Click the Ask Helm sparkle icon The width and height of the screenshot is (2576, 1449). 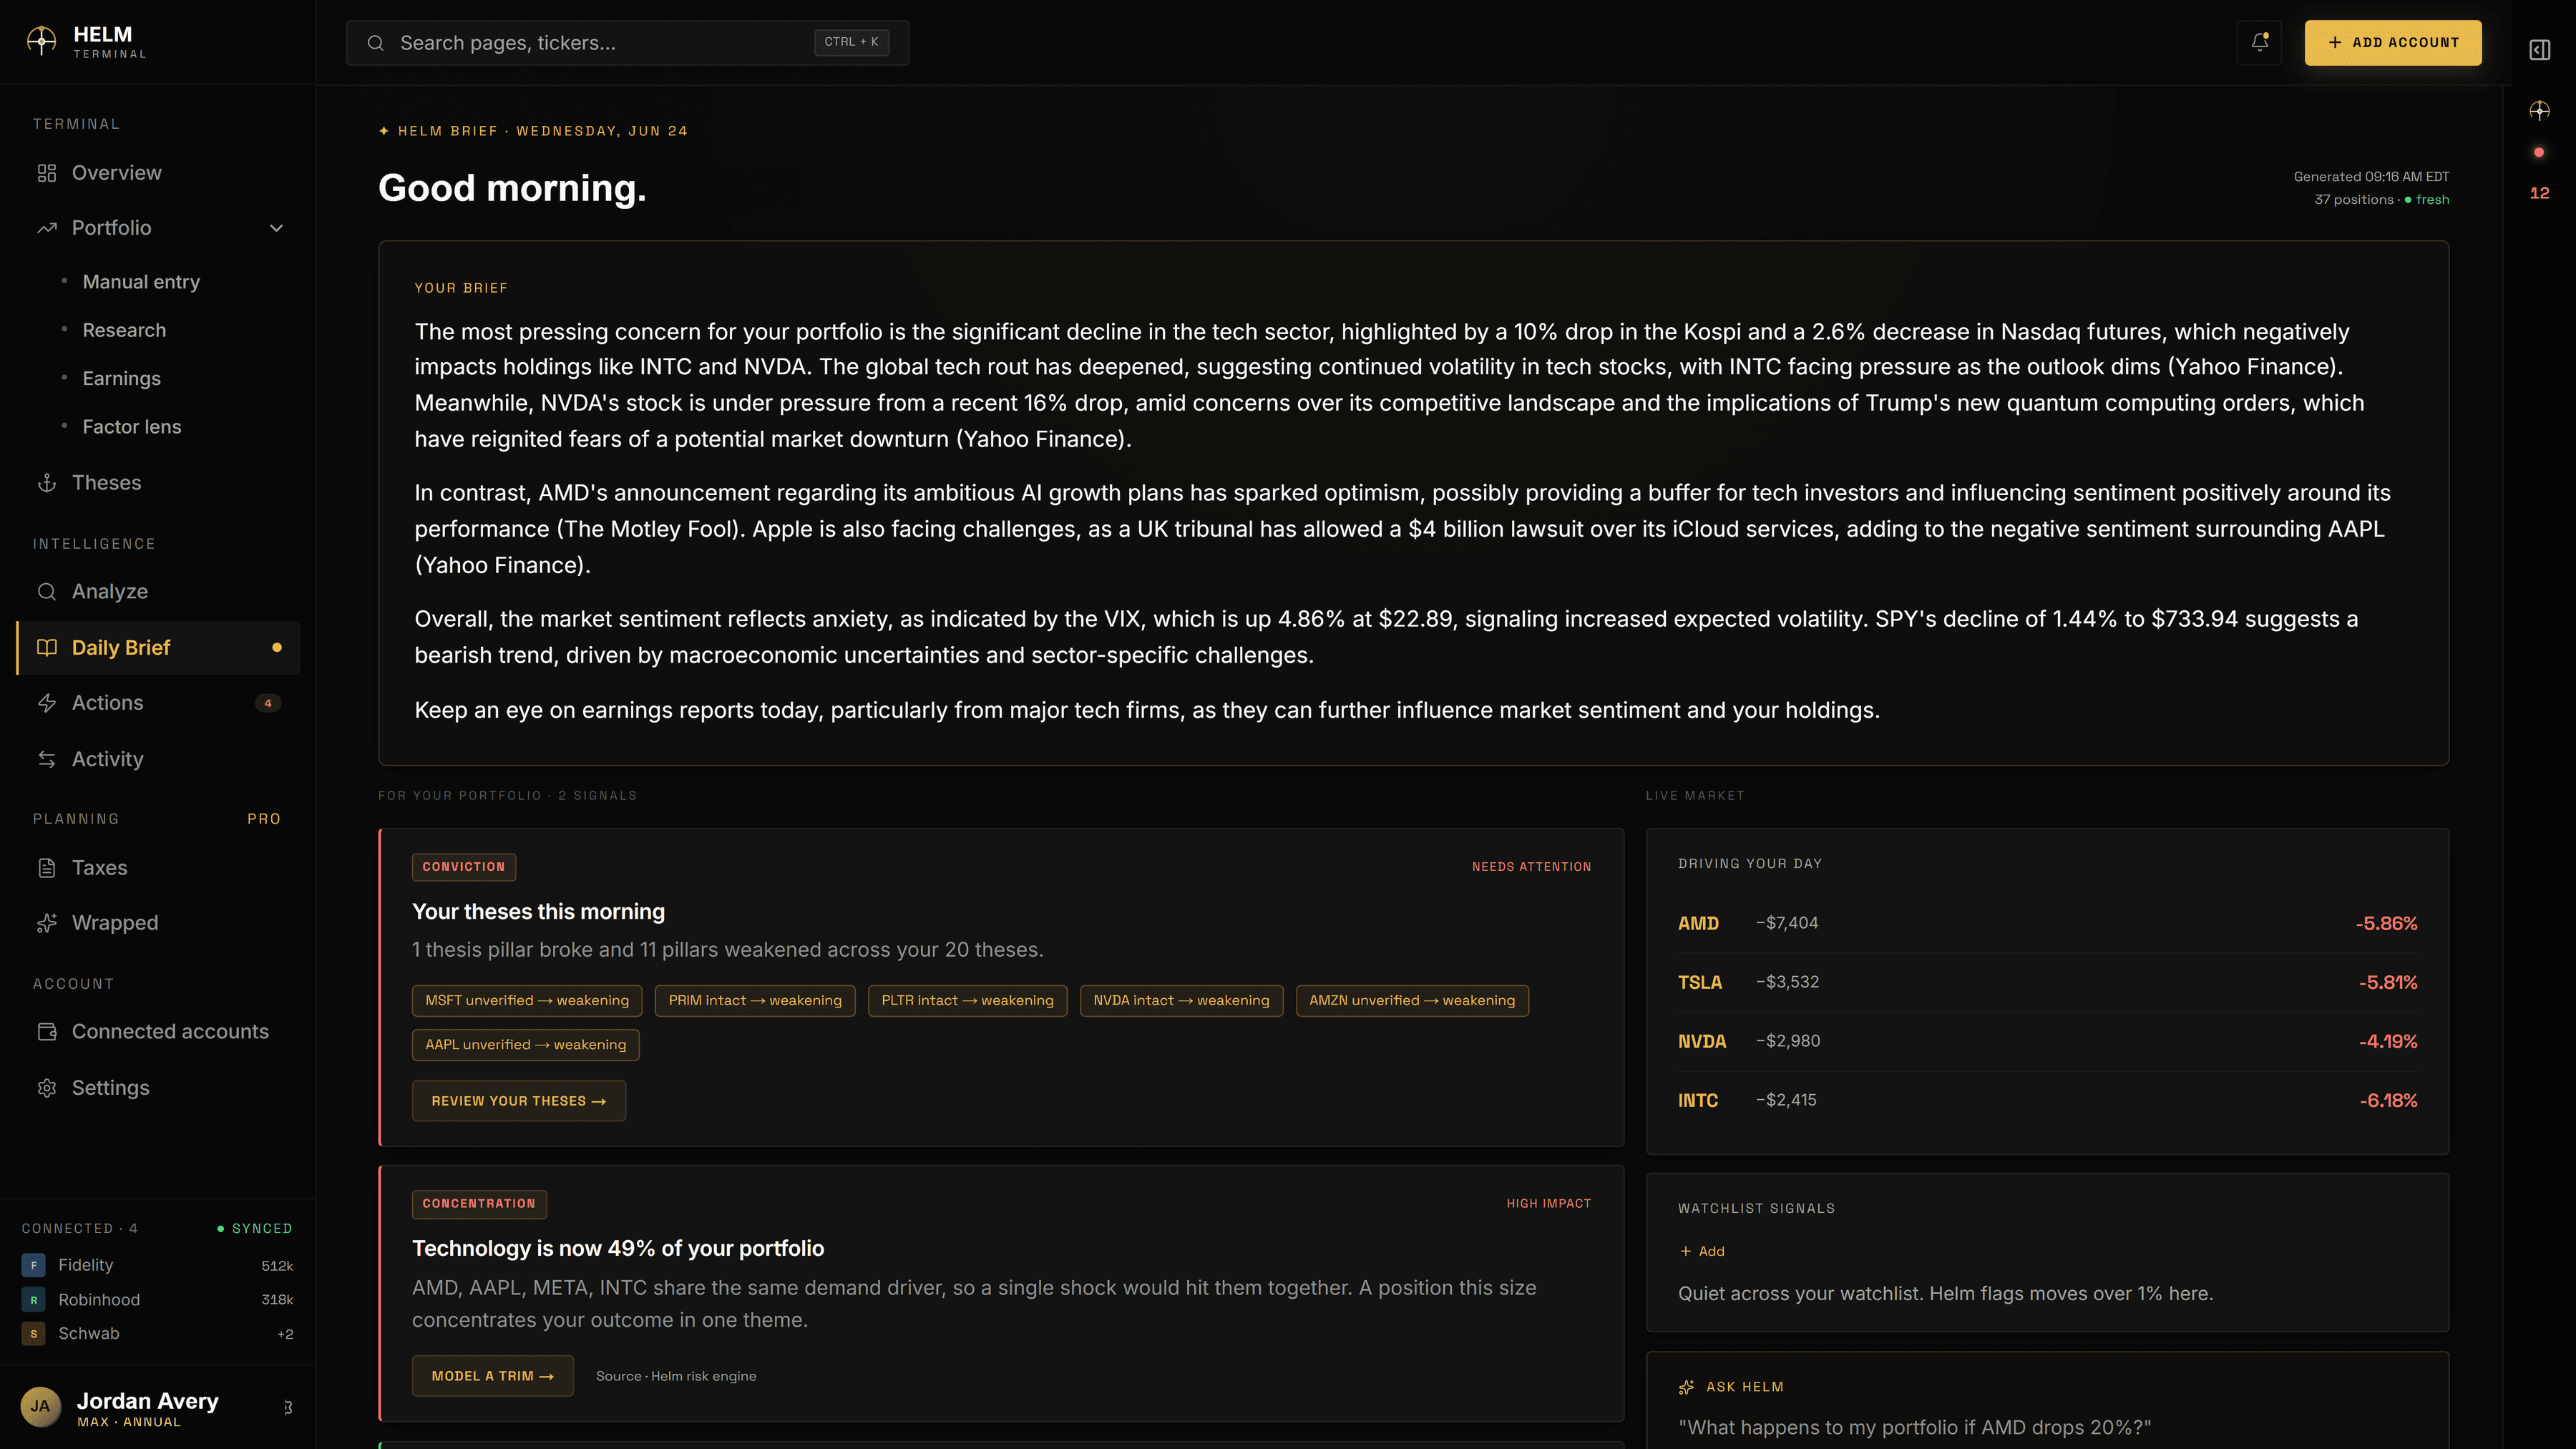point(1687,1387)
